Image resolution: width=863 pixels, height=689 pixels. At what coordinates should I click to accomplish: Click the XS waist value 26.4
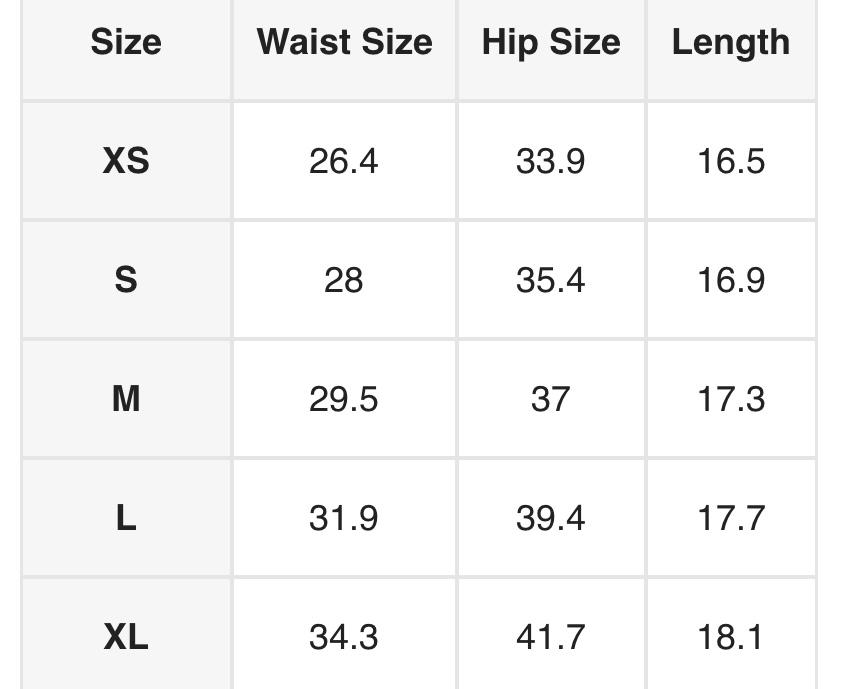[344, 160]
